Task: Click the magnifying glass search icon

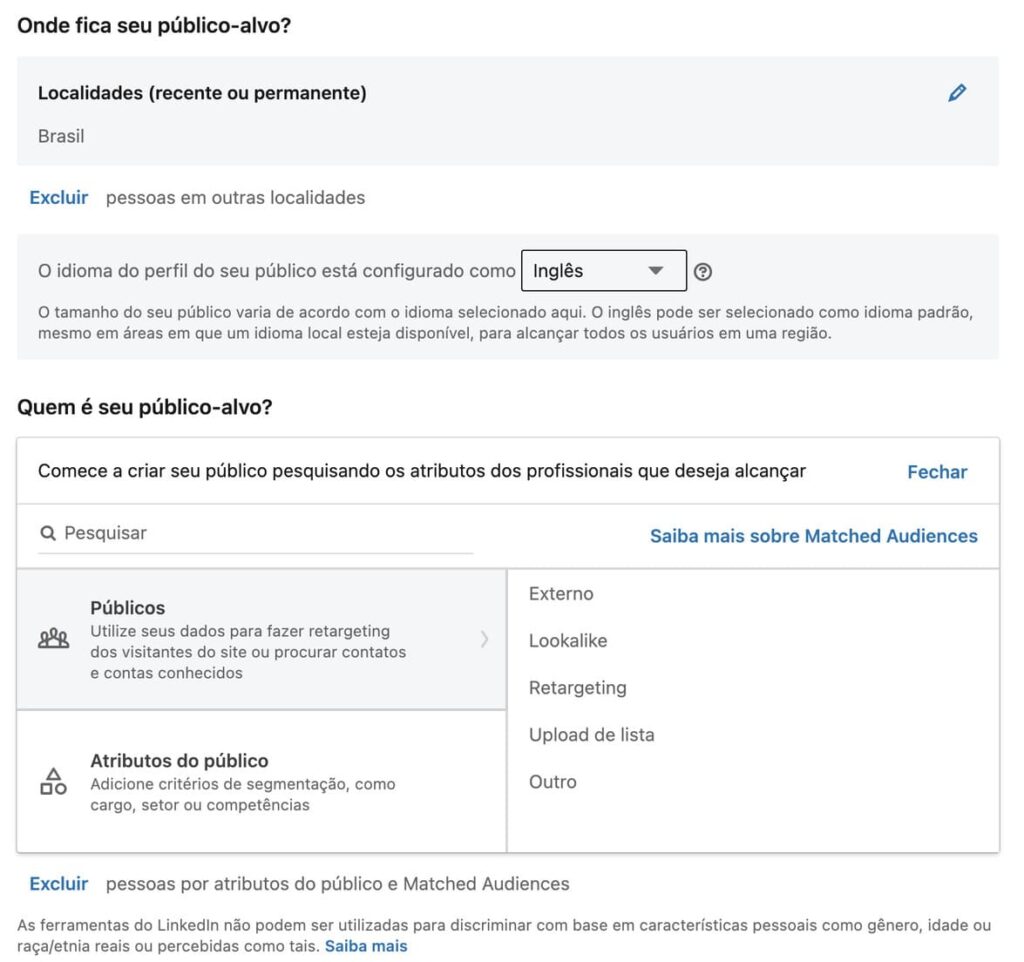Action: (x=48, y=534)
